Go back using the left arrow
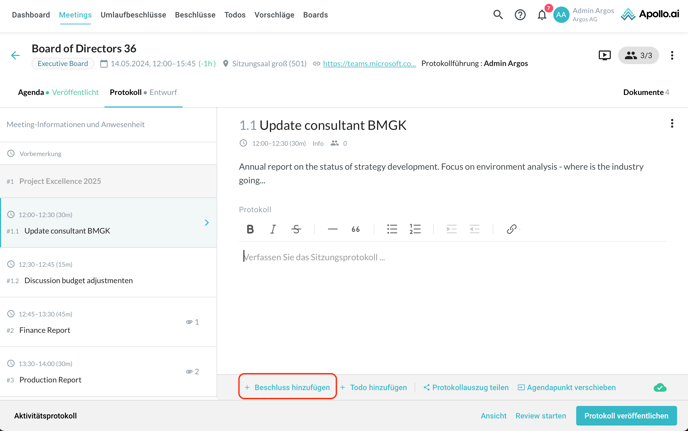This screenshot has width=688, height=431. point(15,56)
